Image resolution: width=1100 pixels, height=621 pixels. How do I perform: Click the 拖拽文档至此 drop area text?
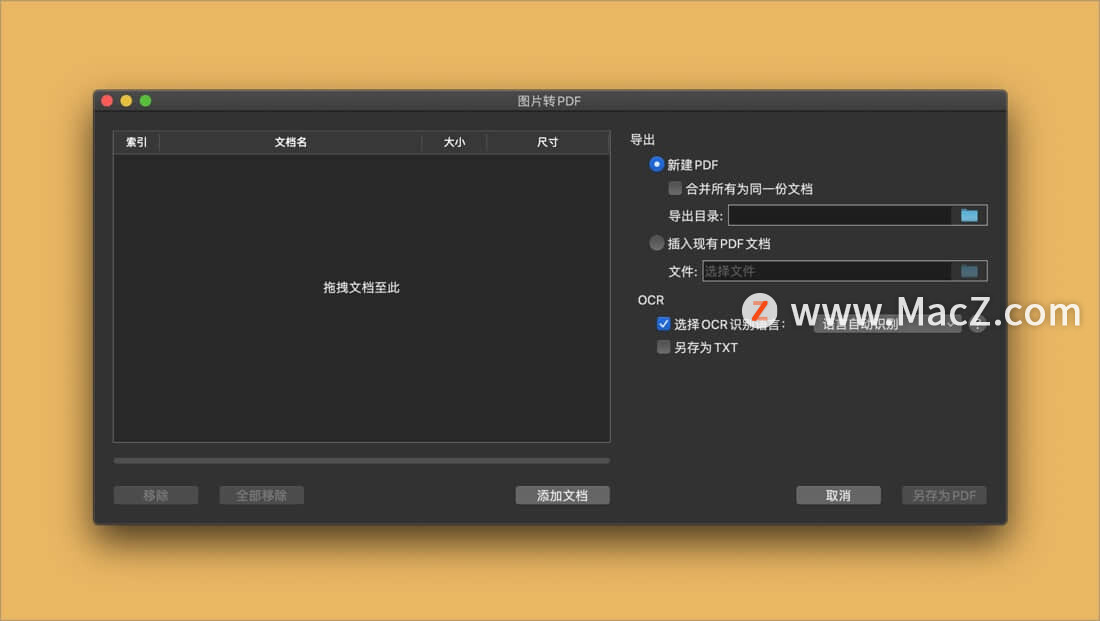click(x=361, y=288)
